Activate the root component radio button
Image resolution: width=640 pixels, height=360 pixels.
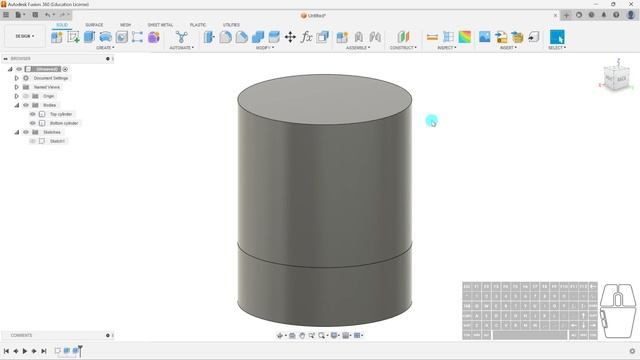click(x=65, y=69)
